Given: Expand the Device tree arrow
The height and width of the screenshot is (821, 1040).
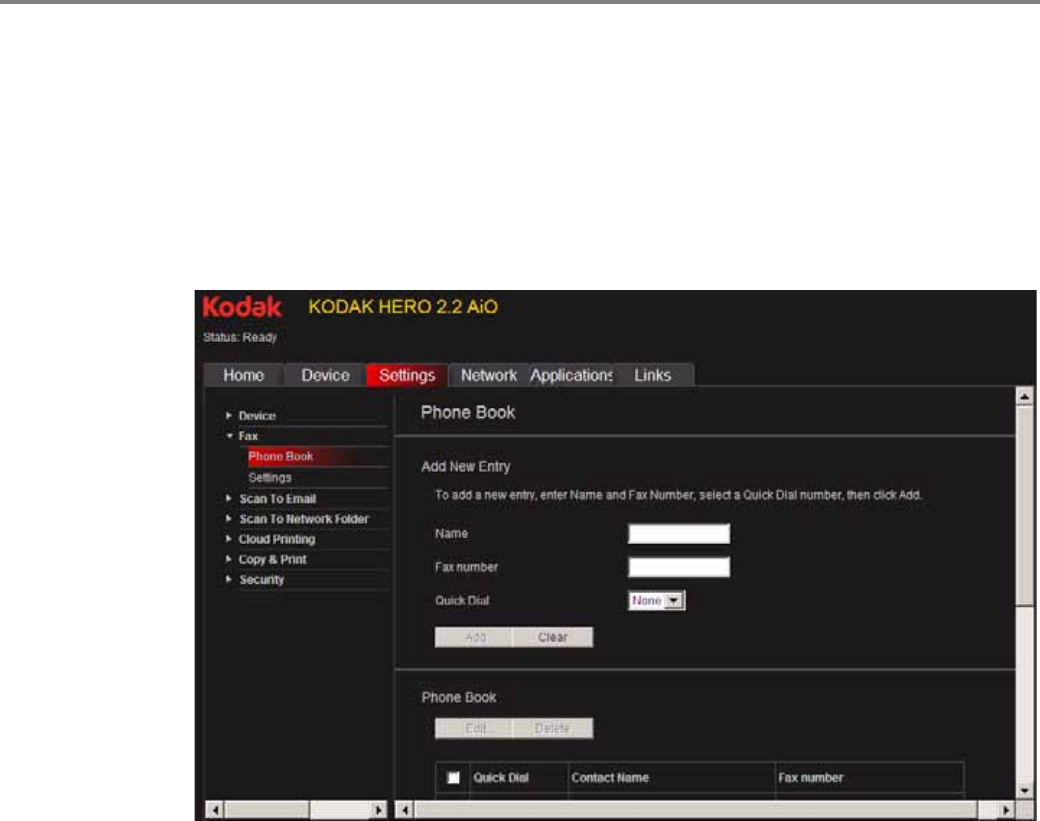Looking at the screenshot, I should click(228, 415).
